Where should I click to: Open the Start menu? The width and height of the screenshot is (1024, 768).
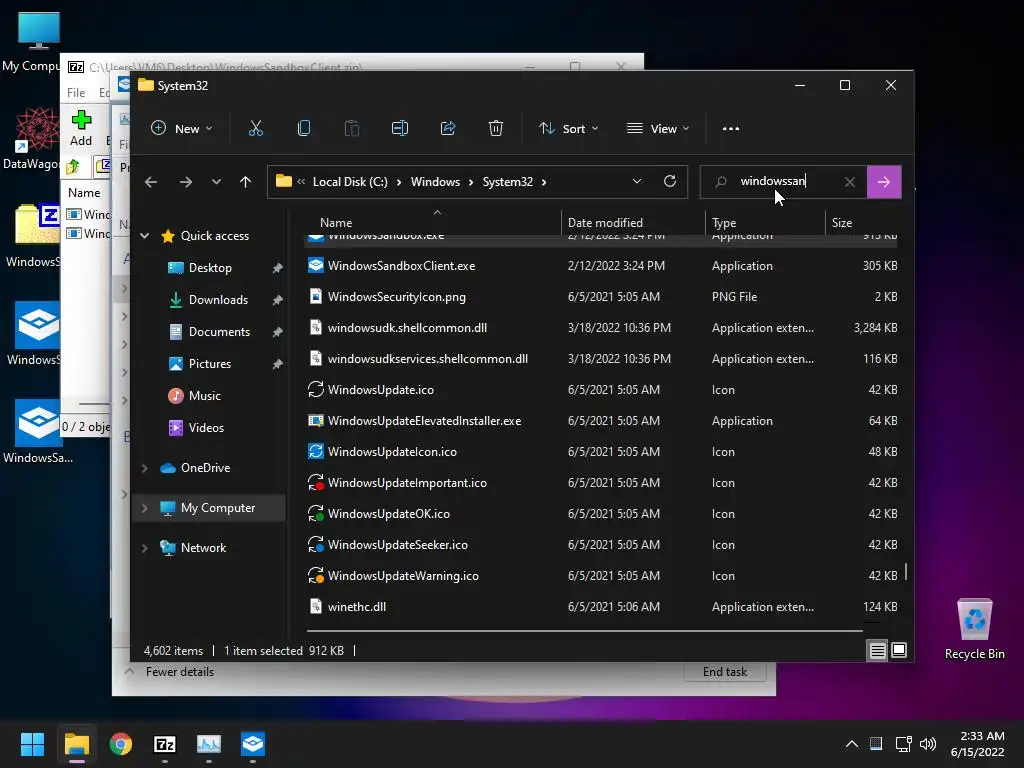click(x=32, y=744)
